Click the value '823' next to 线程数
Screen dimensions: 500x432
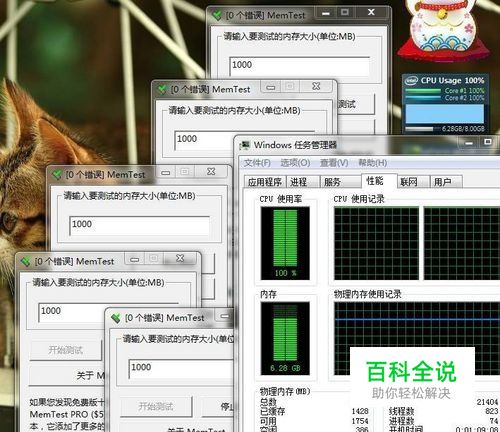tap(492, 411)
